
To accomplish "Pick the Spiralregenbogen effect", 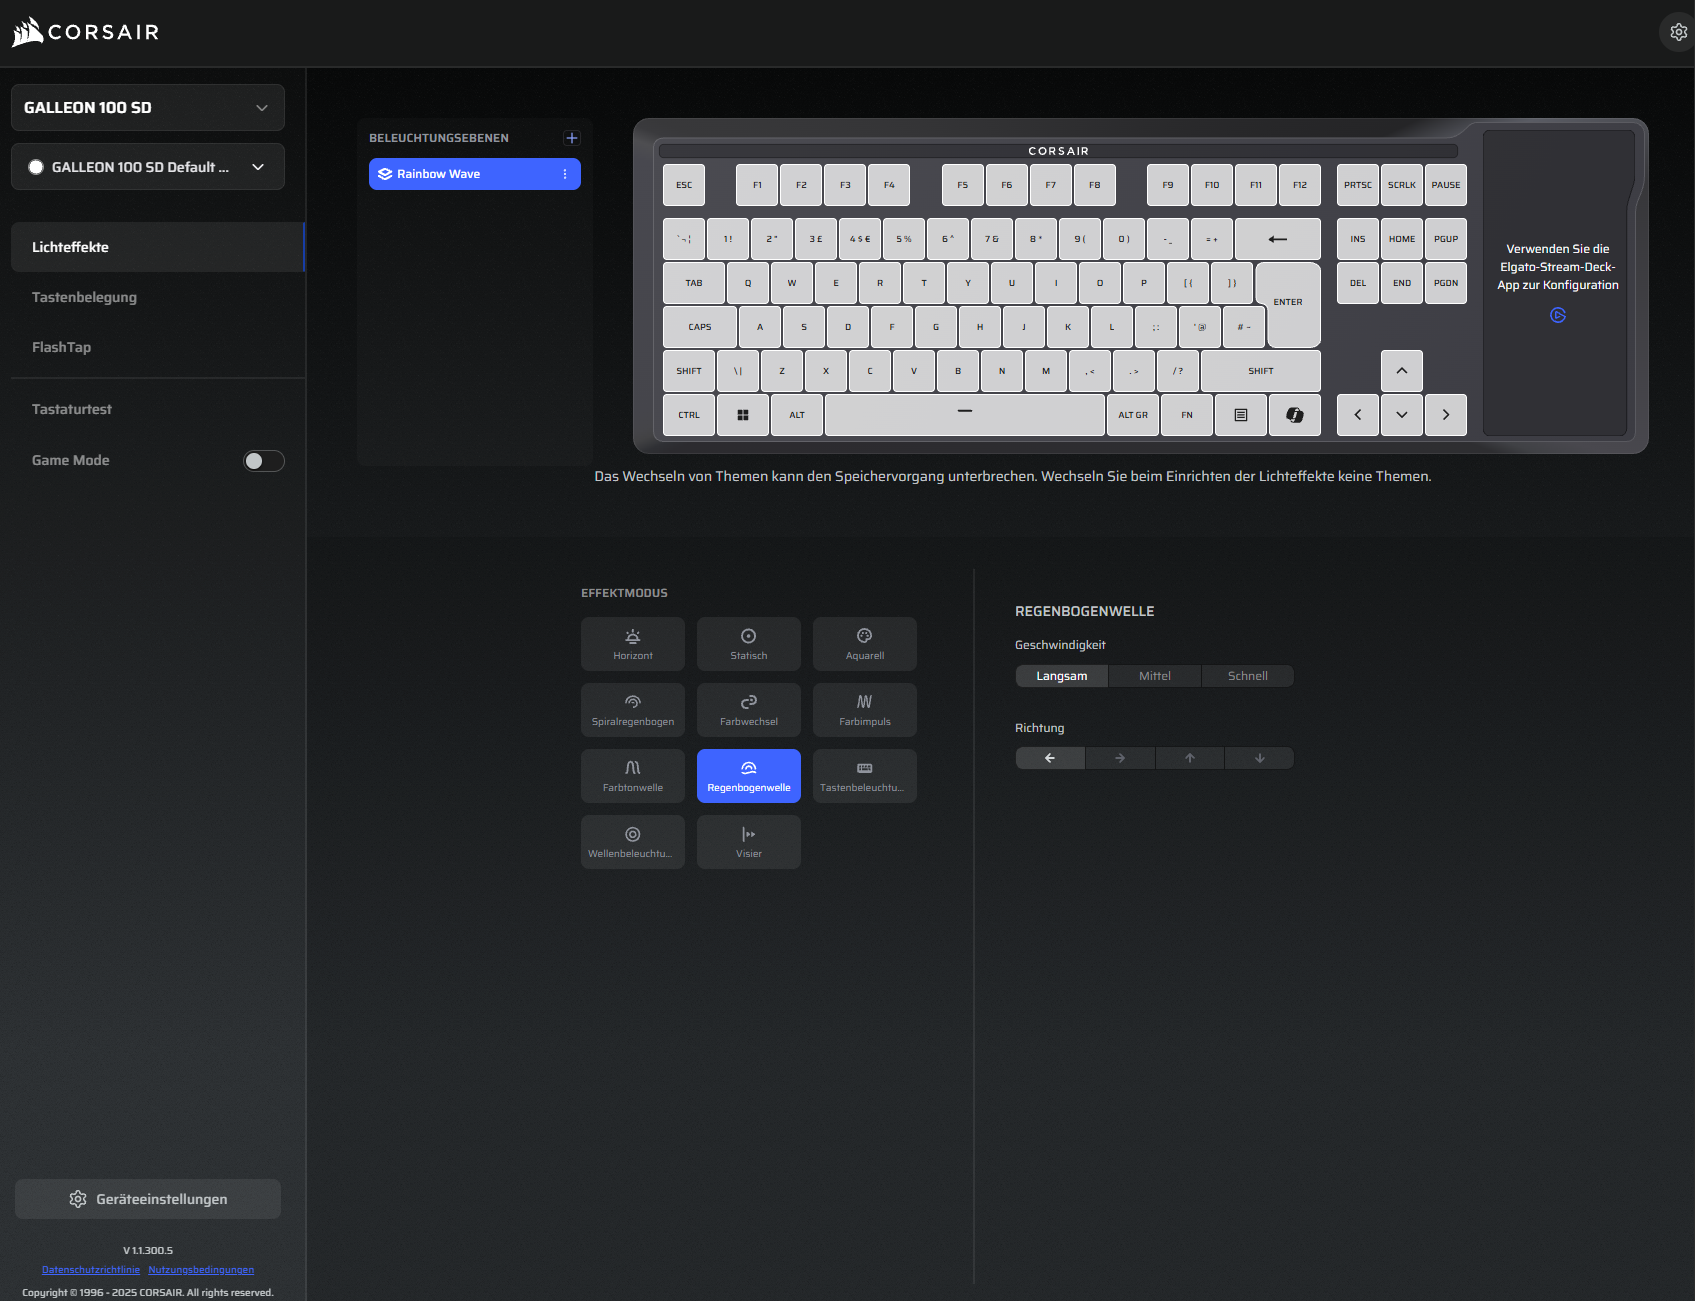I will coord(632,710).
